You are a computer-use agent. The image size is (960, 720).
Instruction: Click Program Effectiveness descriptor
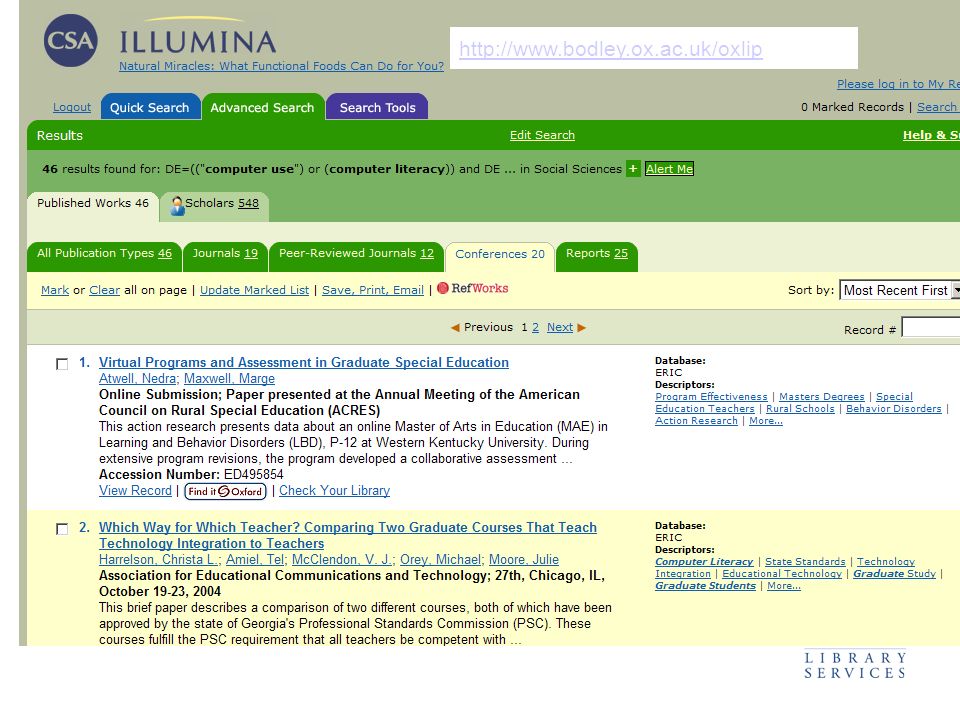click(x=711, y=397)
